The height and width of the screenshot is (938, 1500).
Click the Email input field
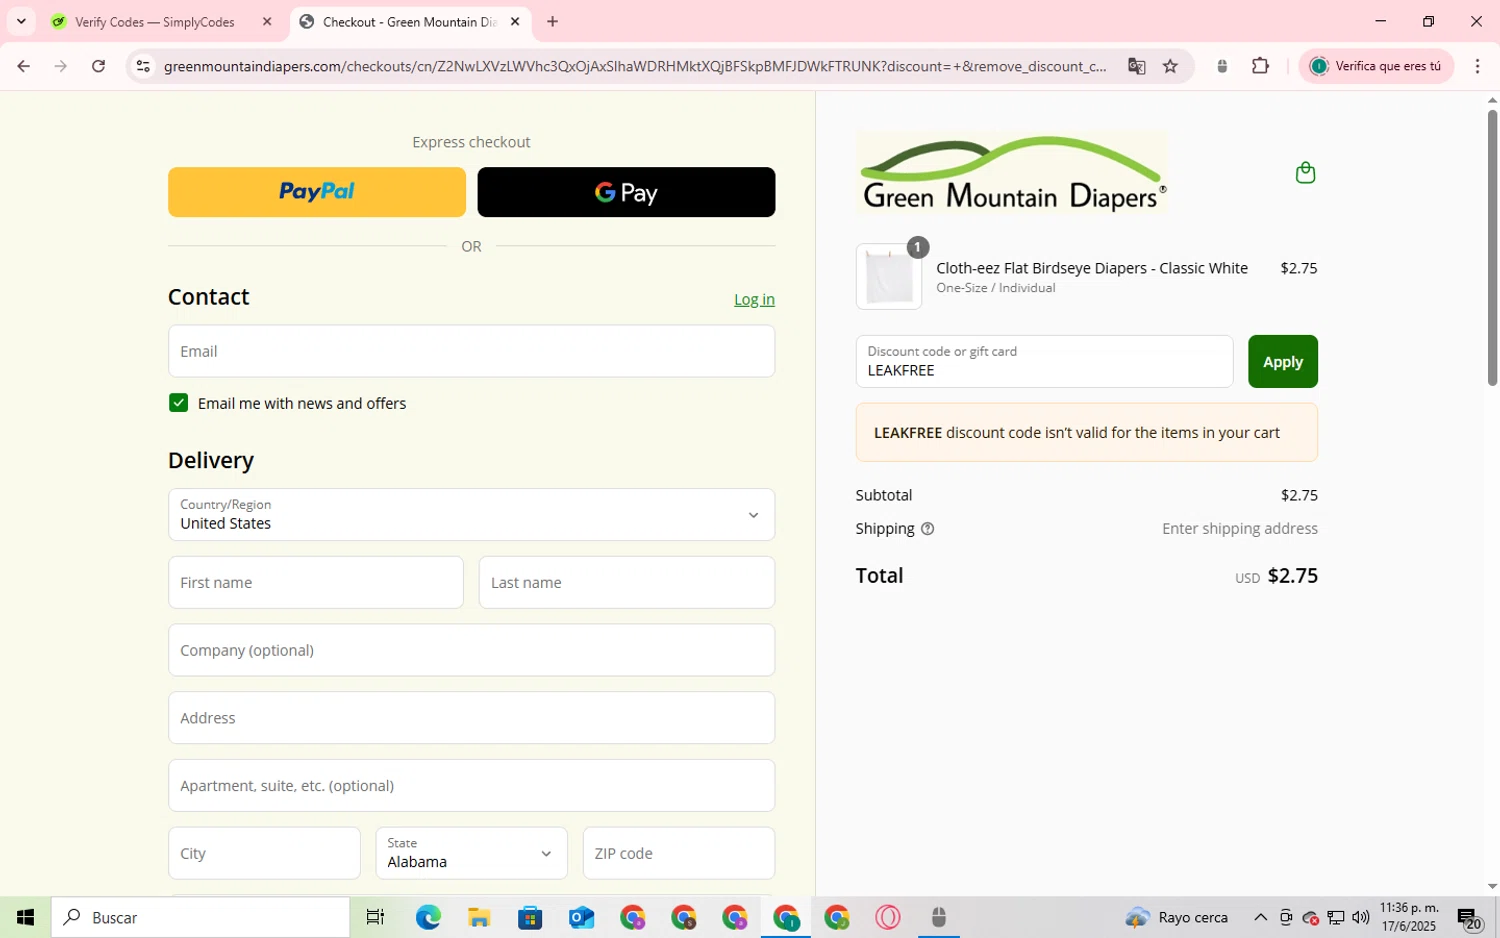[471, 351]
